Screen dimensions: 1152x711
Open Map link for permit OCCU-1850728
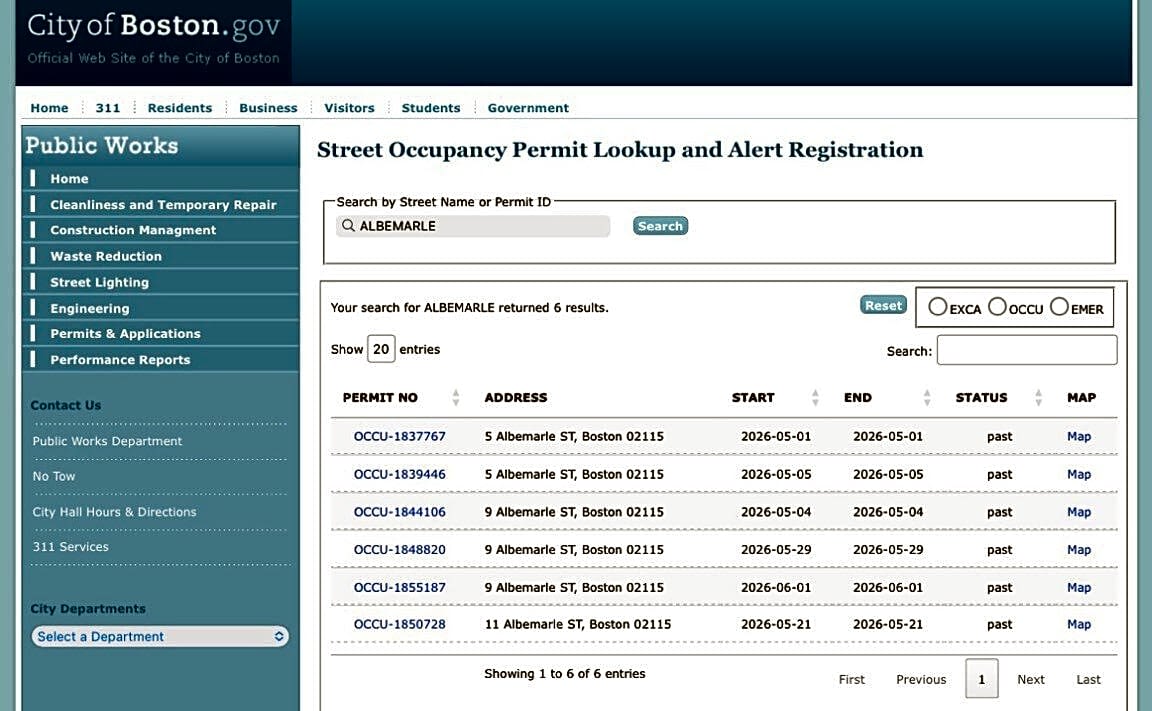pos(1079,624)
